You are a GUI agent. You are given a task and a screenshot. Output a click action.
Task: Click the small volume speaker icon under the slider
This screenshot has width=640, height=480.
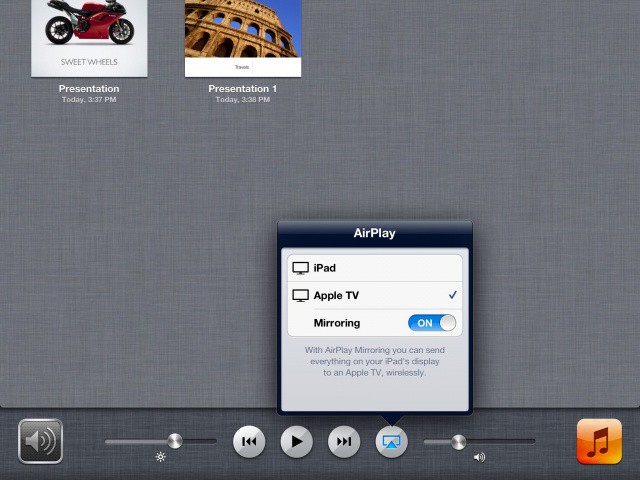[479, 457]
